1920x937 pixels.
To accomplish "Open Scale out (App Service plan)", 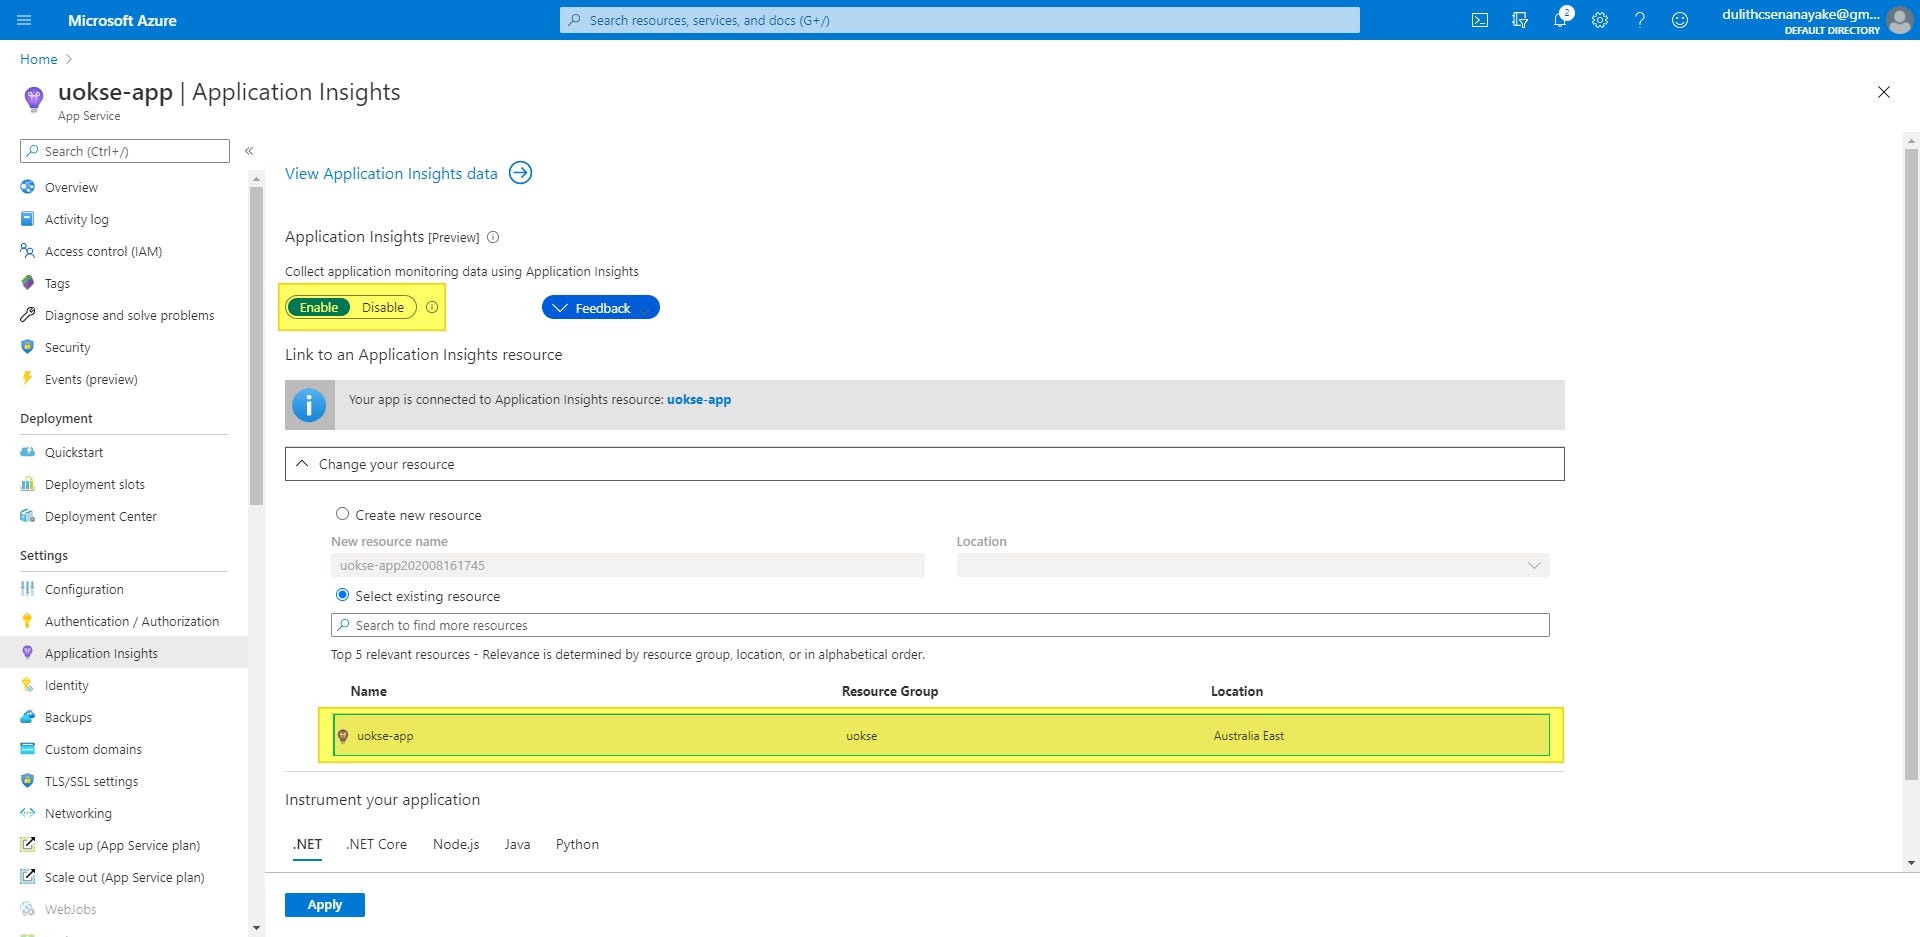I will [x=124, y=877].
